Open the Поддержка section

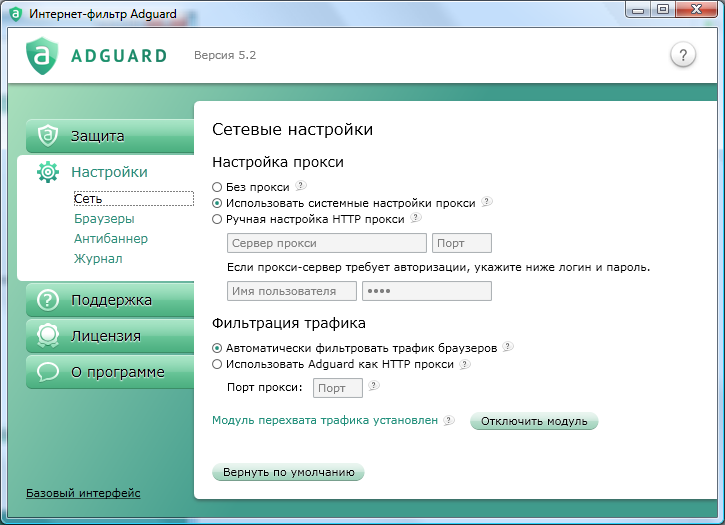pos(110,300)
